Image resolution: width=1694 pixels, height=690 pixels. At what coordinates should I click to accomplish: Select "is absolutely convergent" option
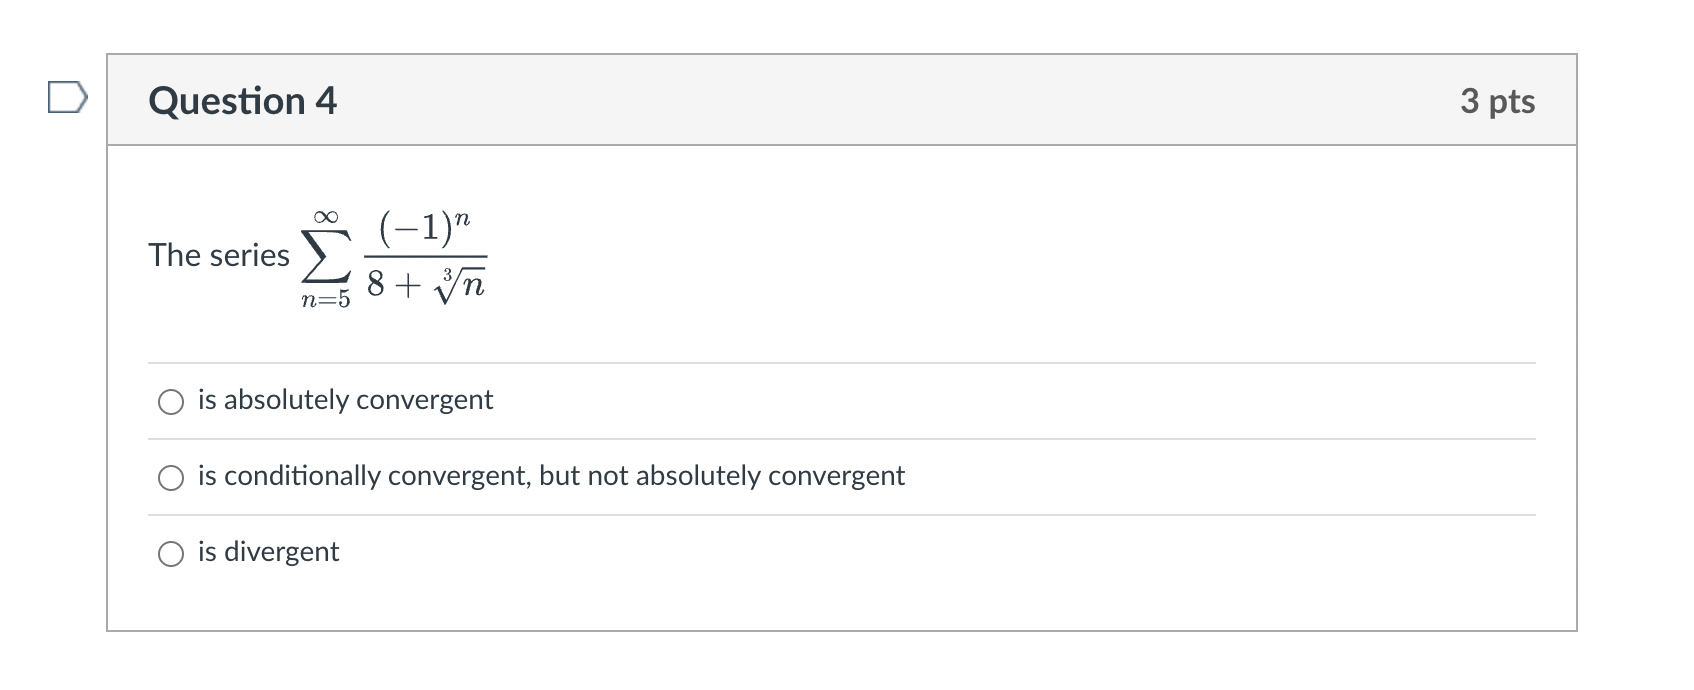[x=172, y=401]
